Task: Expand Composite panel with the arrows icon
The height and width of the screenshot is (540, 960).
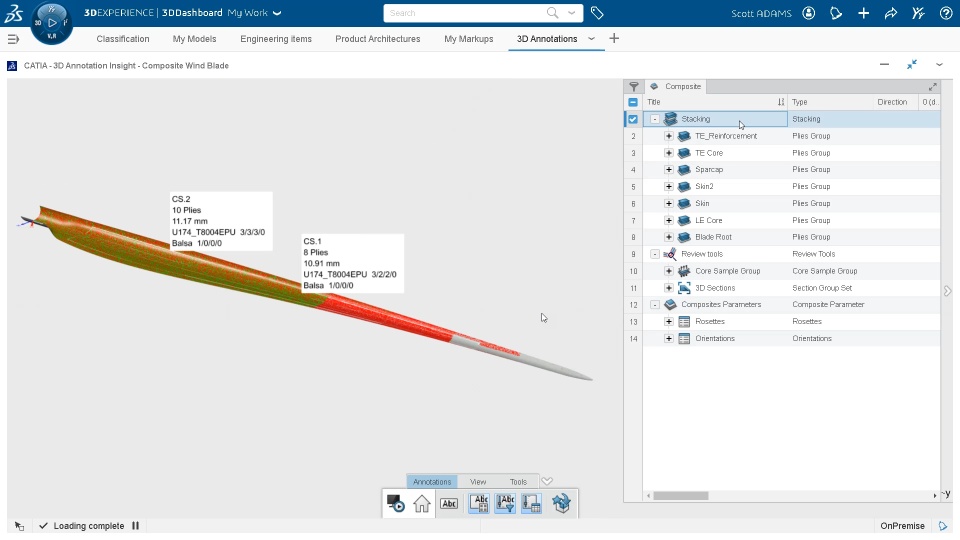Action: coord(932,86)
